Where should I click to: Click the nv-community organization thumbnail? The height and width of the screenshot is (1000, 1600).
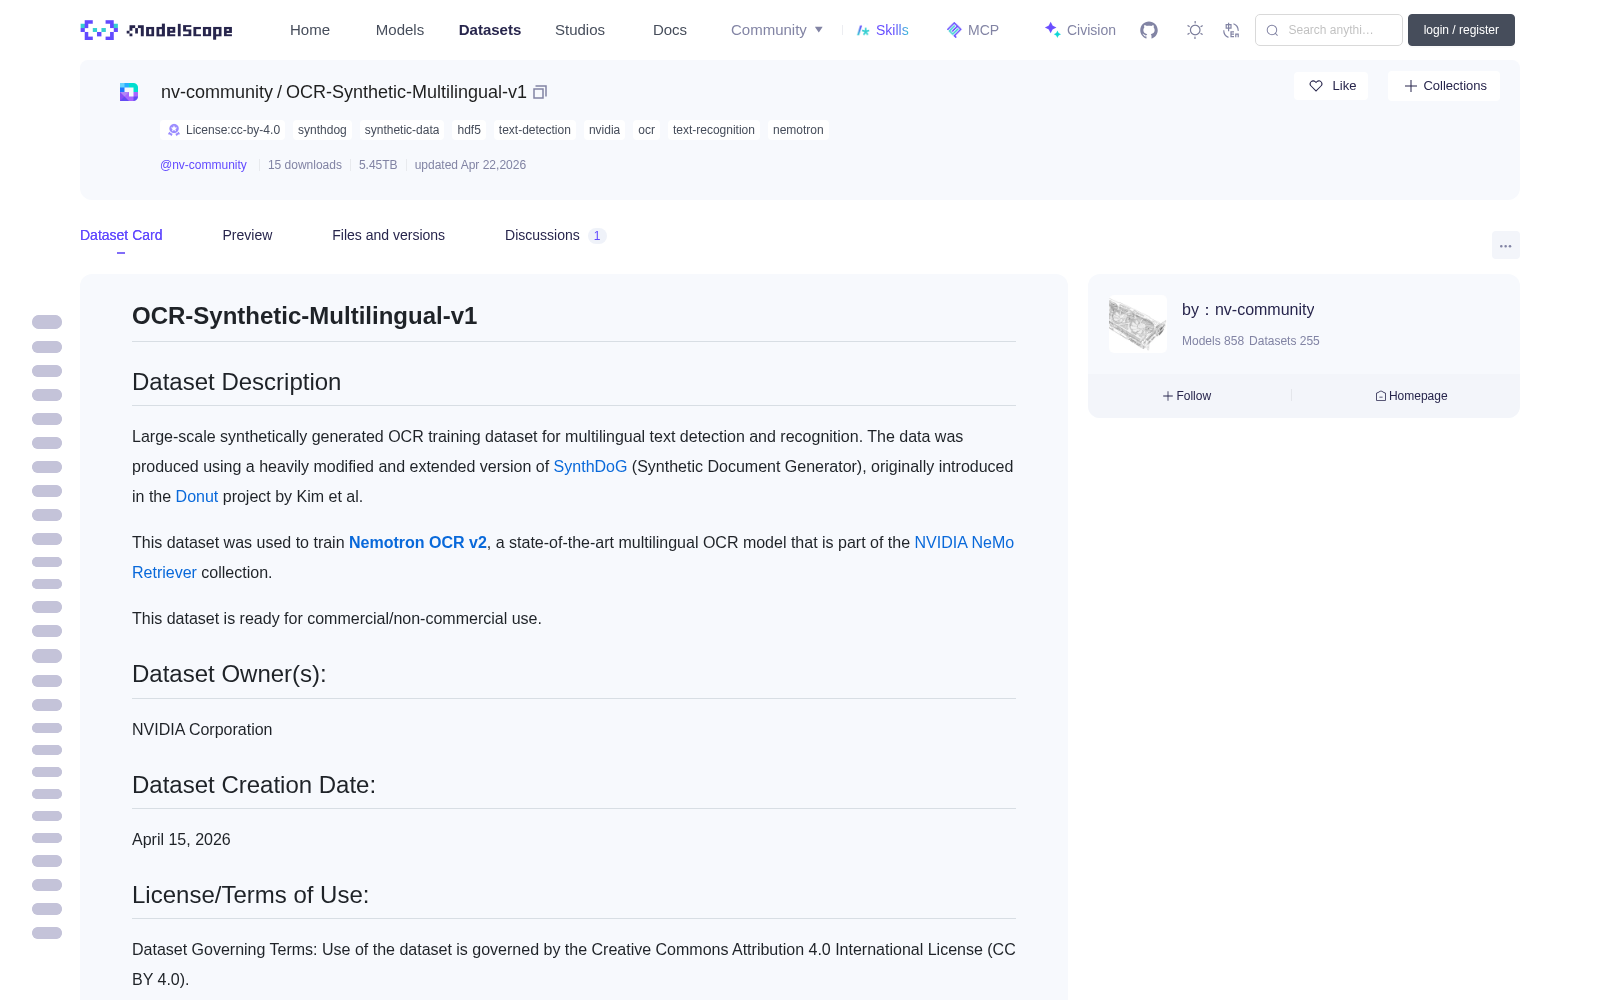(x=1138, y=323)
